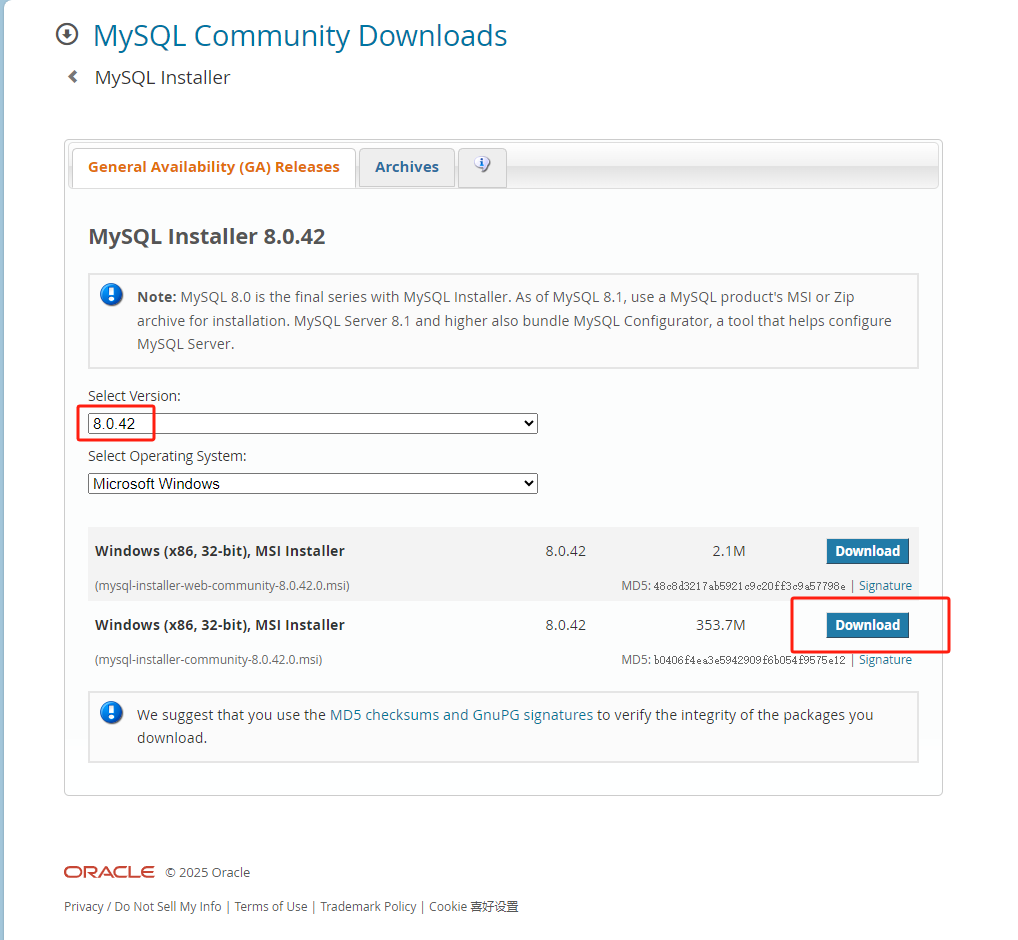This screenshot has height=940, width=1018.
Task: Open Cookie 喜好设置 footer link
Action: 473,906
